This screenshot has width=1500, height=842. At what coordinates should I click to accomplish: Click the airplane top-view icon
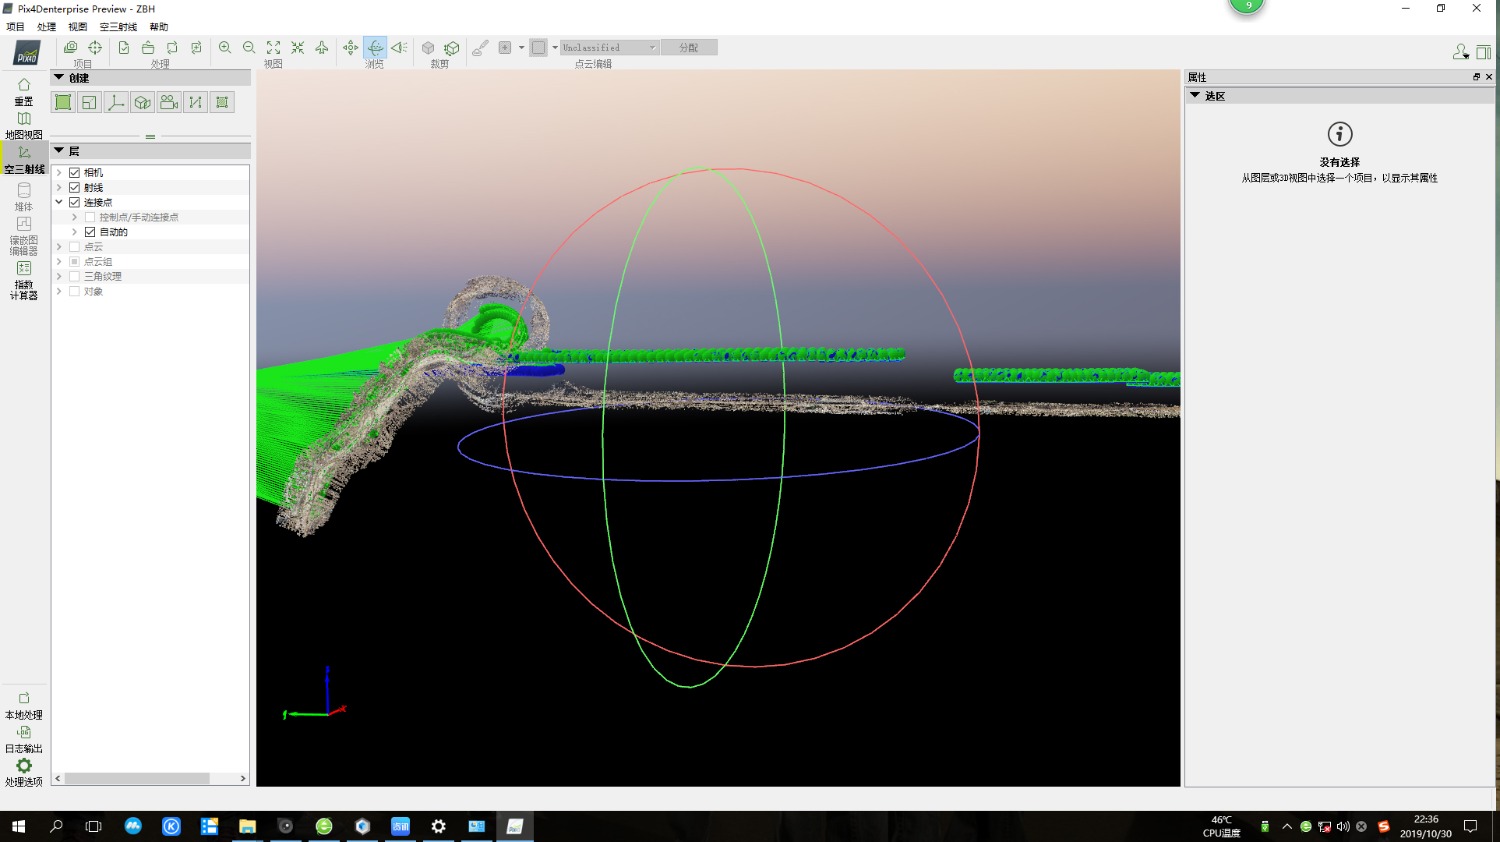tap(321, 47)
